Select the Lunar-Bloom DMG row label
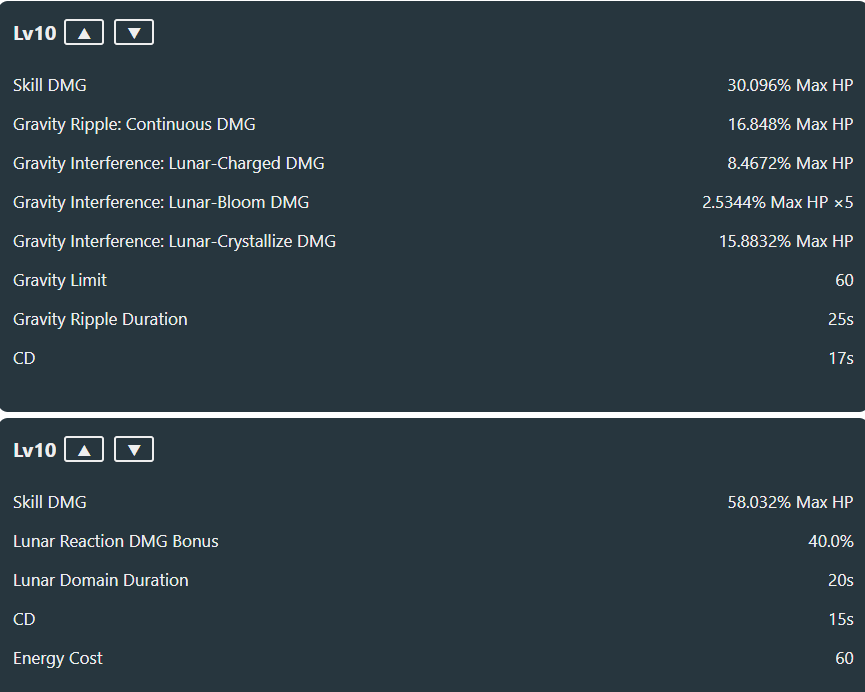865x692 pixels. tap(161, 202)
